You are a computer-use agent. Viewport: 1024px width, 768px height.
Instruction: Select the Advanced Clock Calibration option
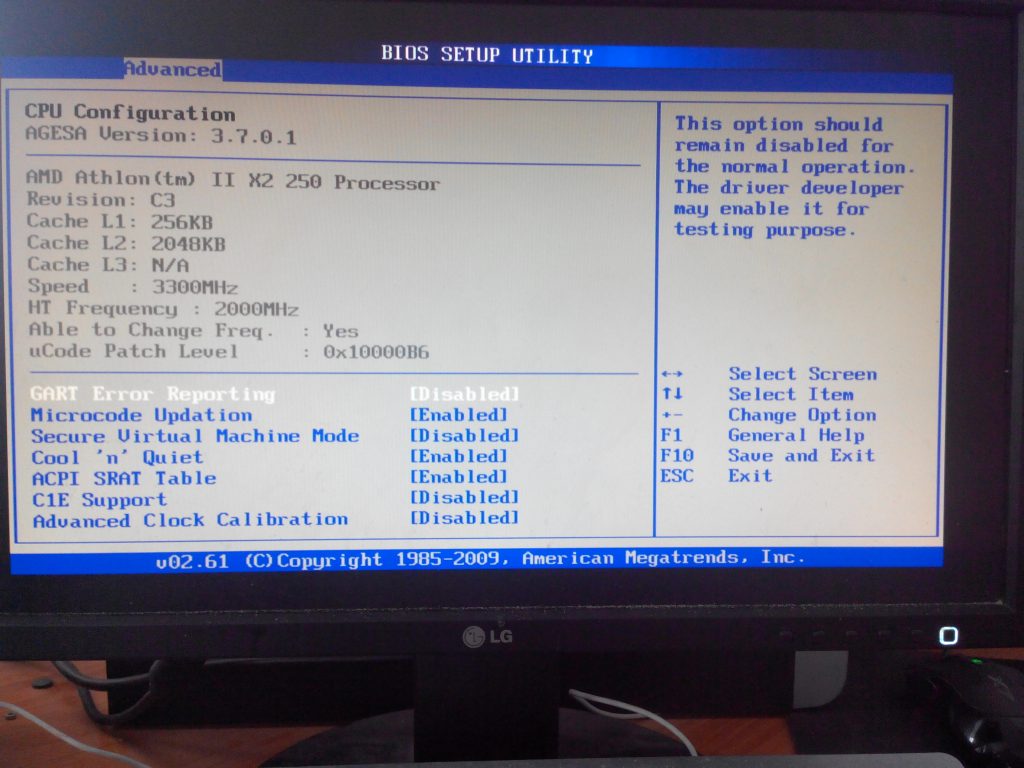click(190, 520)
